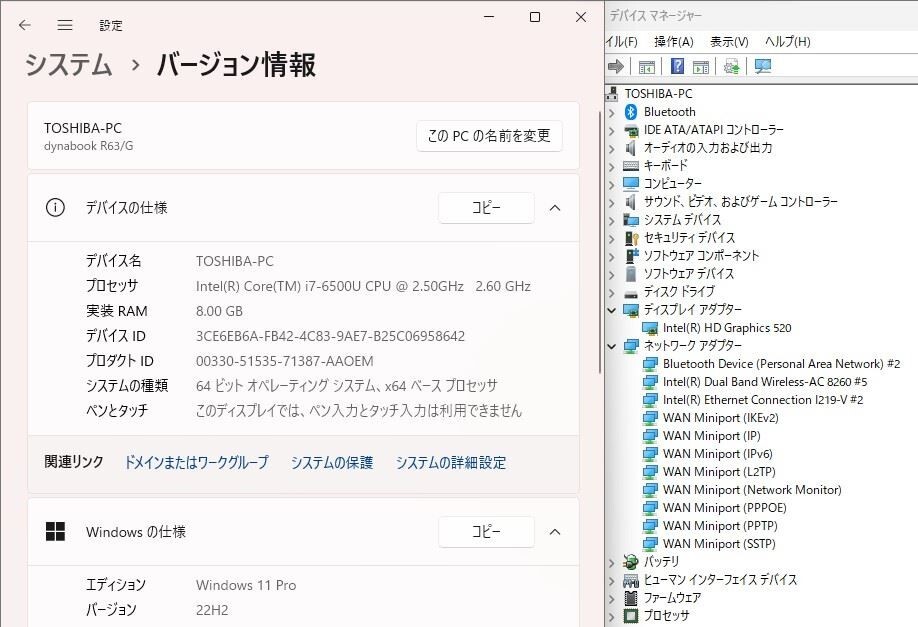
Task: Click the processor value Intel(R) Core(TM) i7-6500U
Action: pyautogui.click(x=363, y=286)
